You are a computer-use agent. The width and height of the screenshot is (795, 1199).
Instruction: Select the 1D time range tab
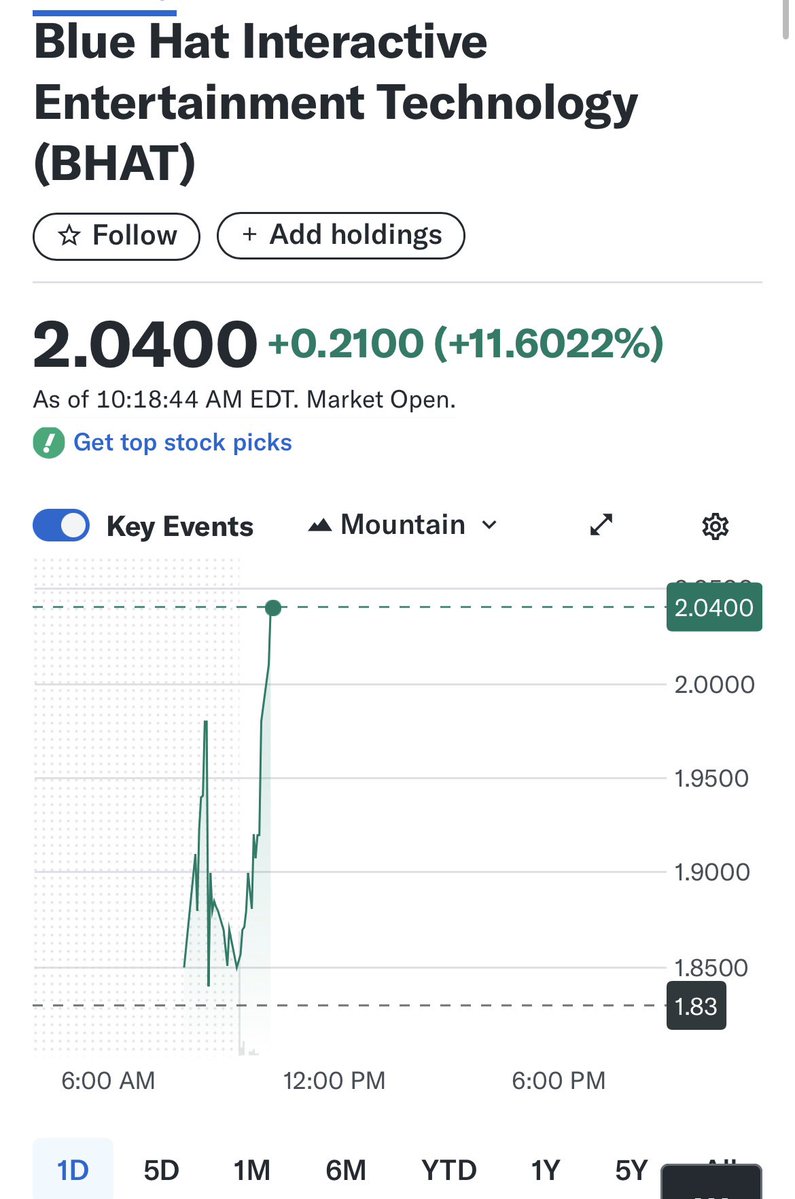coord(73,1169)
